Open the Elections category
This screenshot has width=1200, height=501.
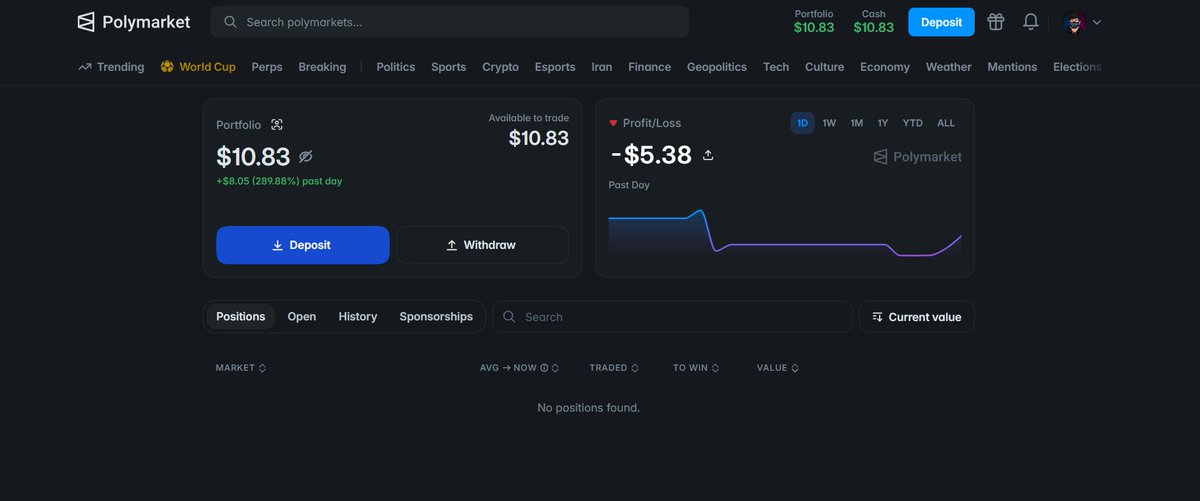pos(1077,67)
